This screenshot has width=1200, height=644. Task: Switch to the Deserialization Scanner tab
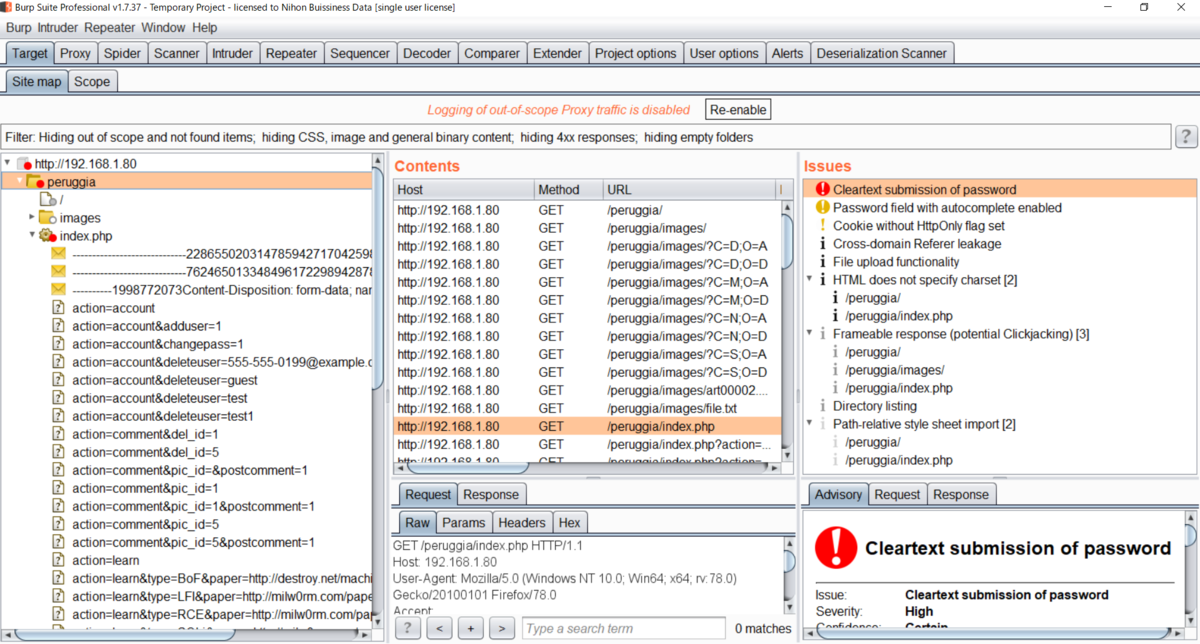pyautogui.click(x=882, y=53)
